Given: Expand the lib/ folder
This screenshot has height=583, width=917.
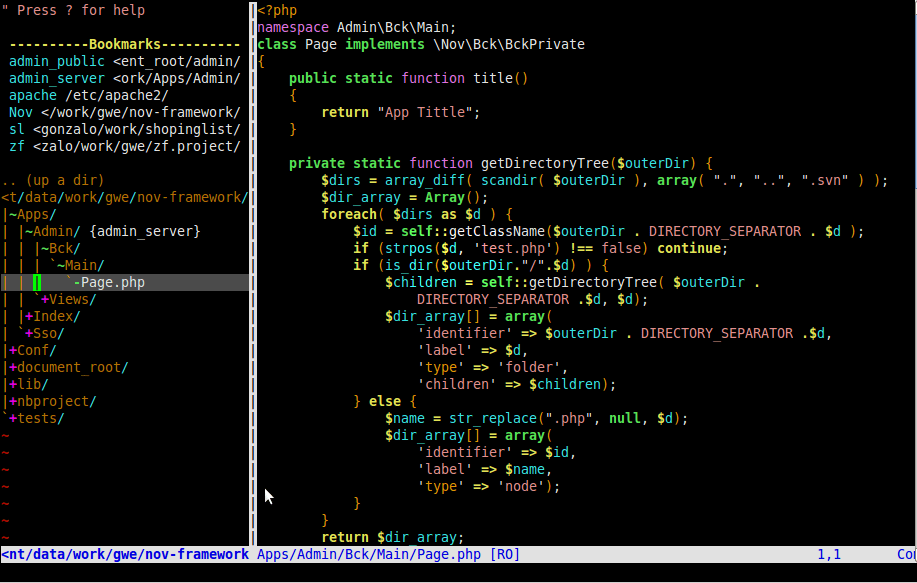Looking at the screenshot, I should coord(29,384).
